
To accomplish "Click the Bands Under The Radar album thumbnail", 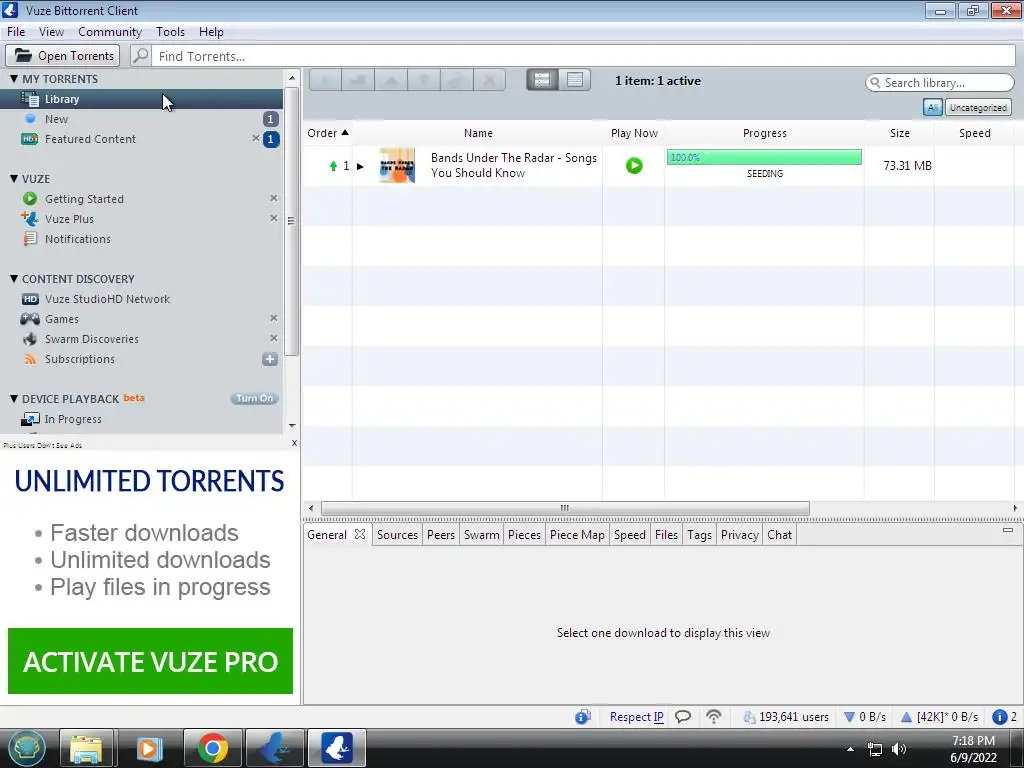I will click(x=397, y=166).
